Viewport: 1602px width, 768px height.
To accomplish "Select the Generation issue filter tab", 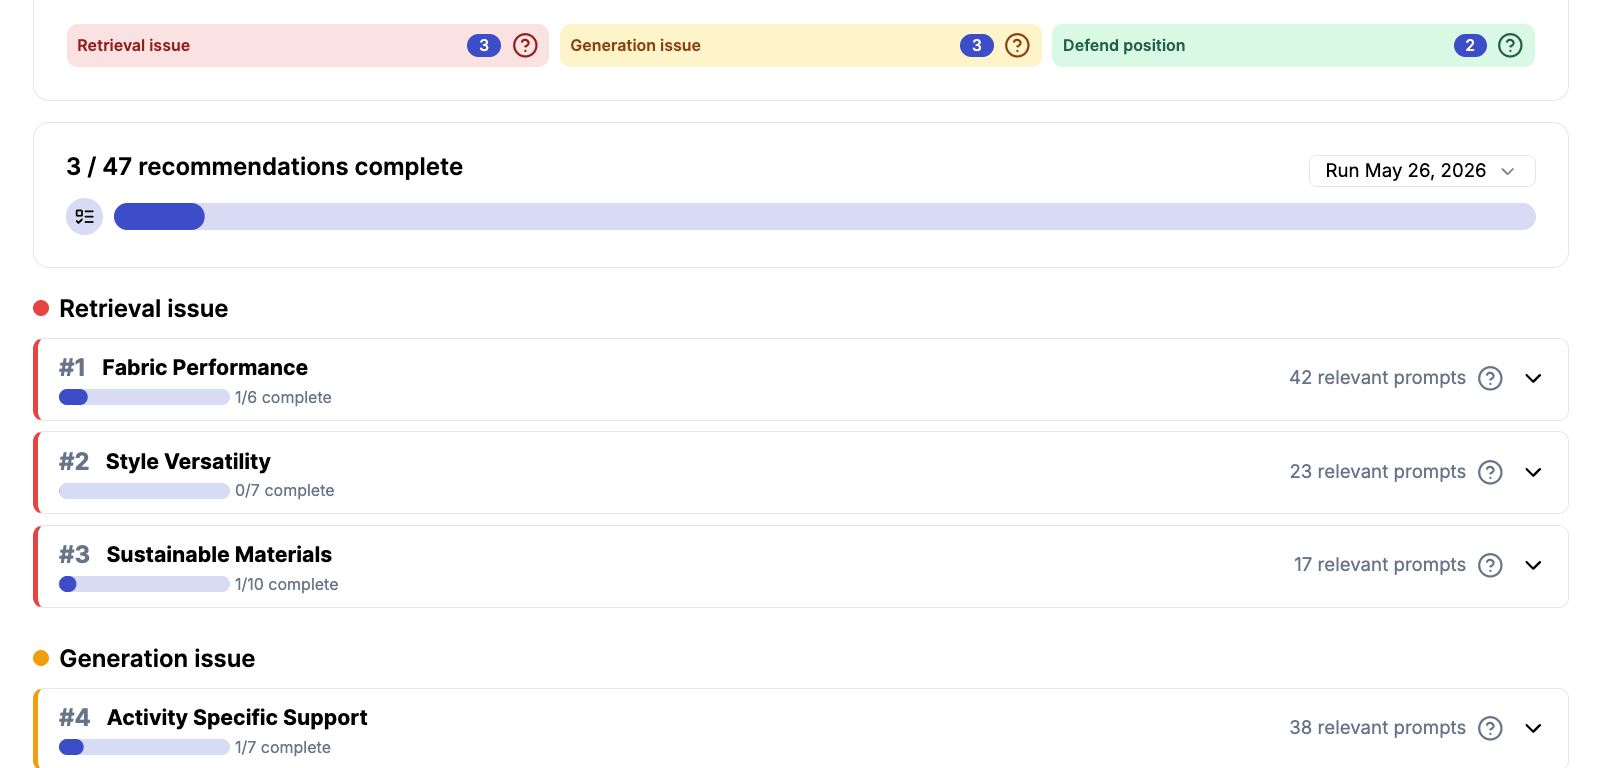I will point(800,45).
